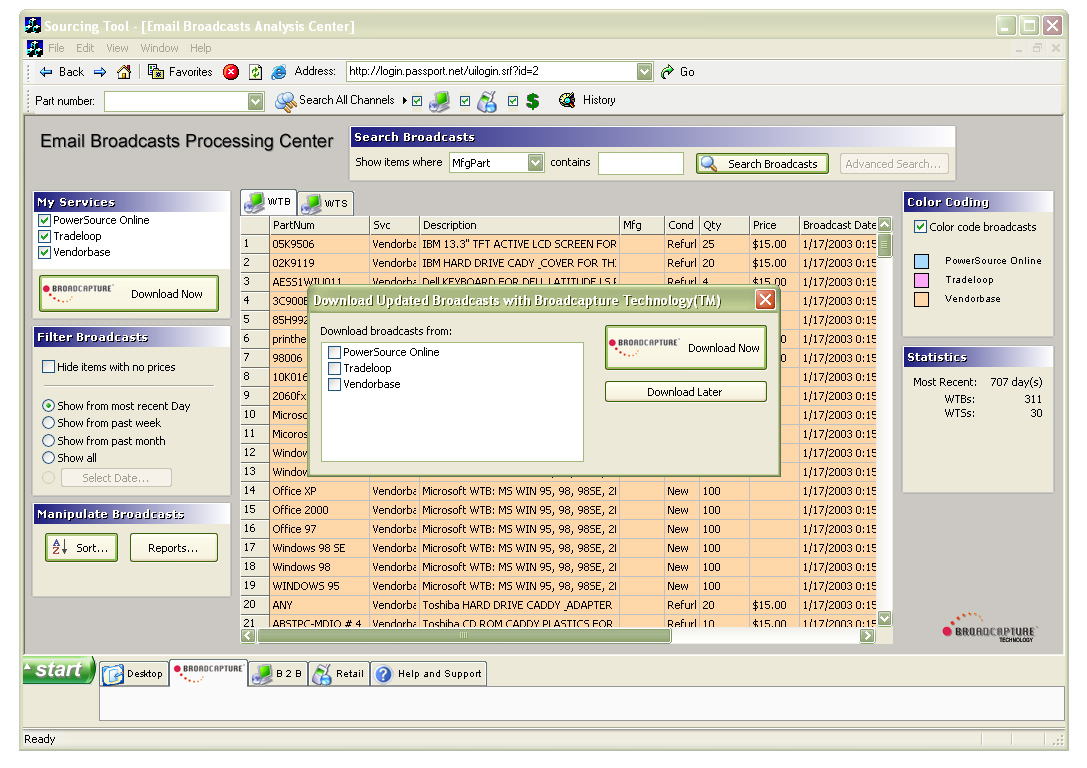
Task: Expand Search All Channels arrow
Action: point(404,101)
